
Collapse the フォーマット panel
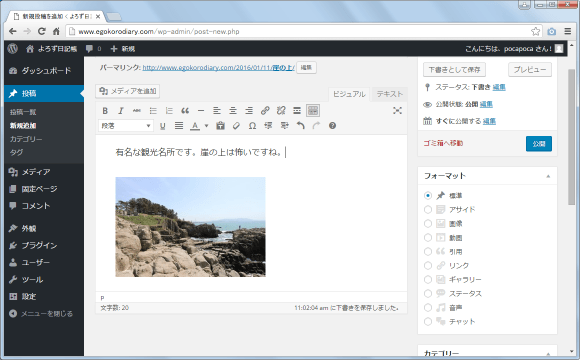coord(548,176)
